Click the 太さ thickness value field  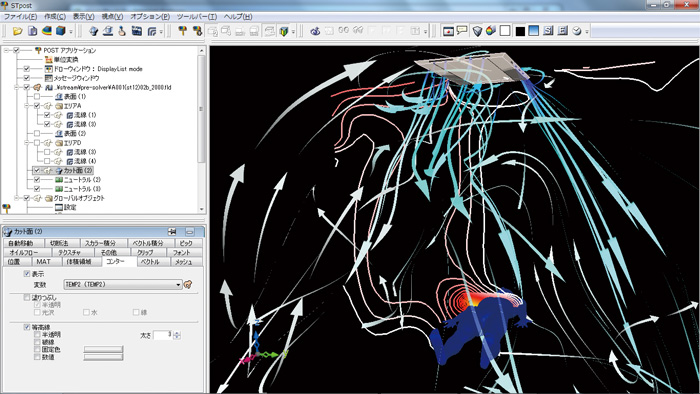click(163, 335)
